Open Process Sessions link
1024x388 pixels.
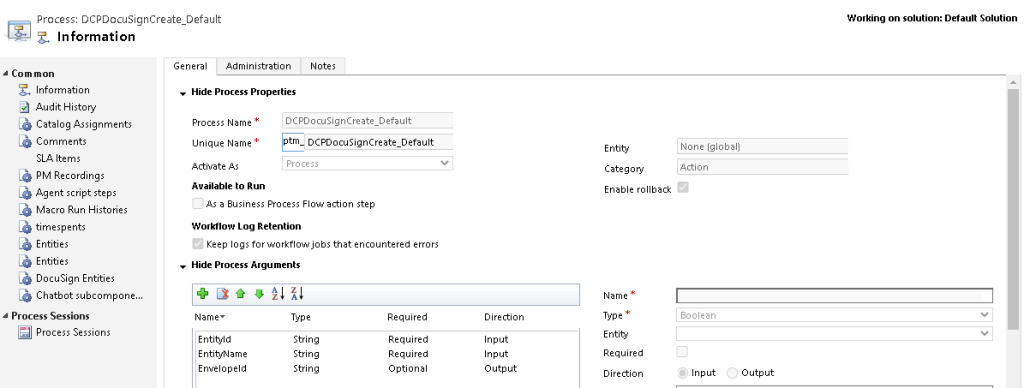click(73, 332)
